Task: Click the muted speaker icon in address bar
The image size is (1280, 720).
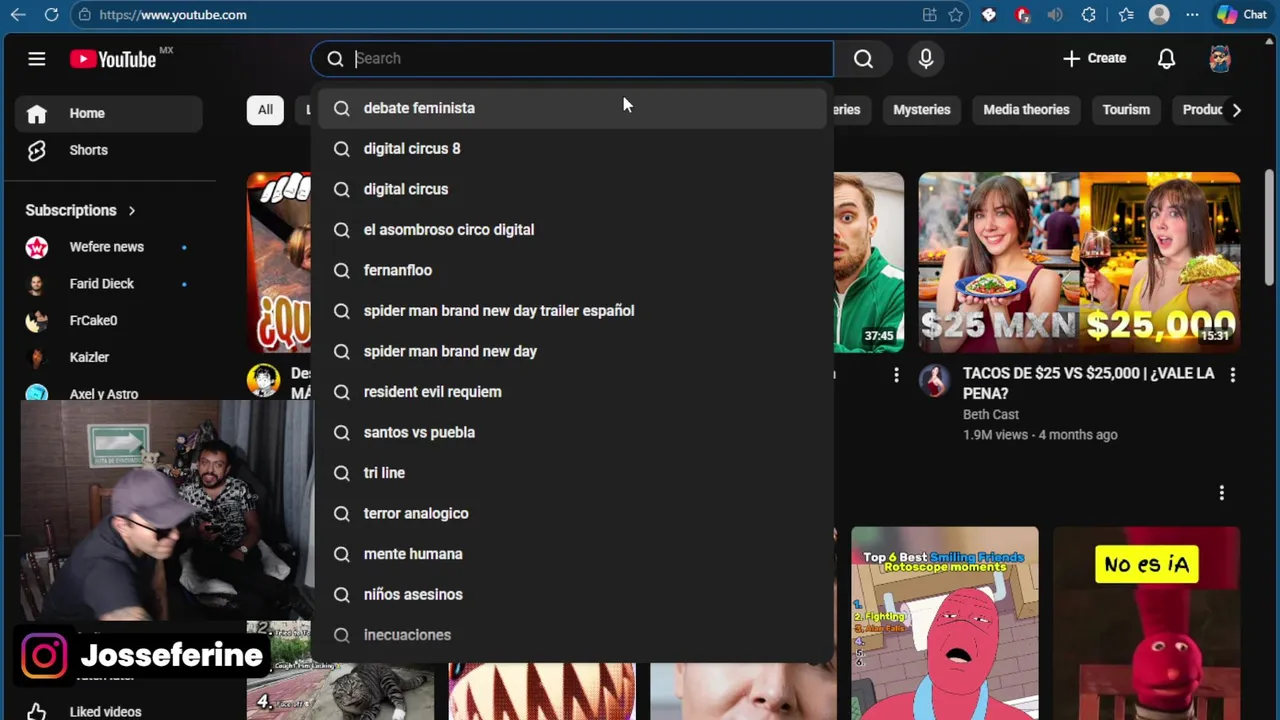Action: click(1055, 15)
